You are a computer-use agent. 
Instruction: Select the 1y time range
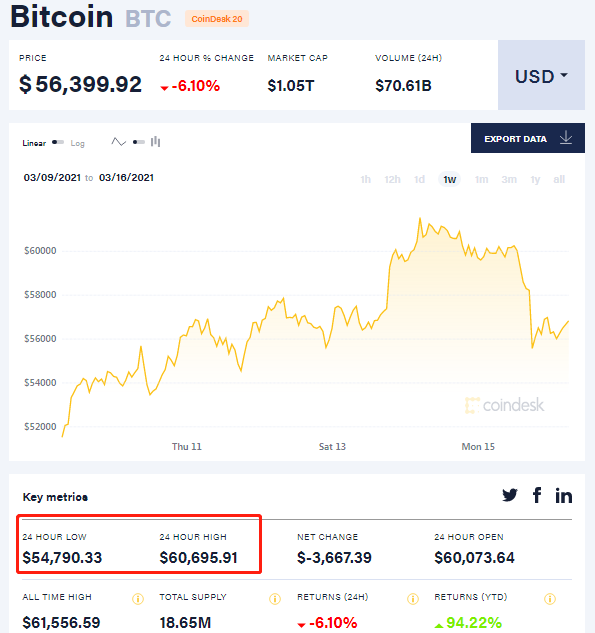pyautogui.click(x=535, y=179)
